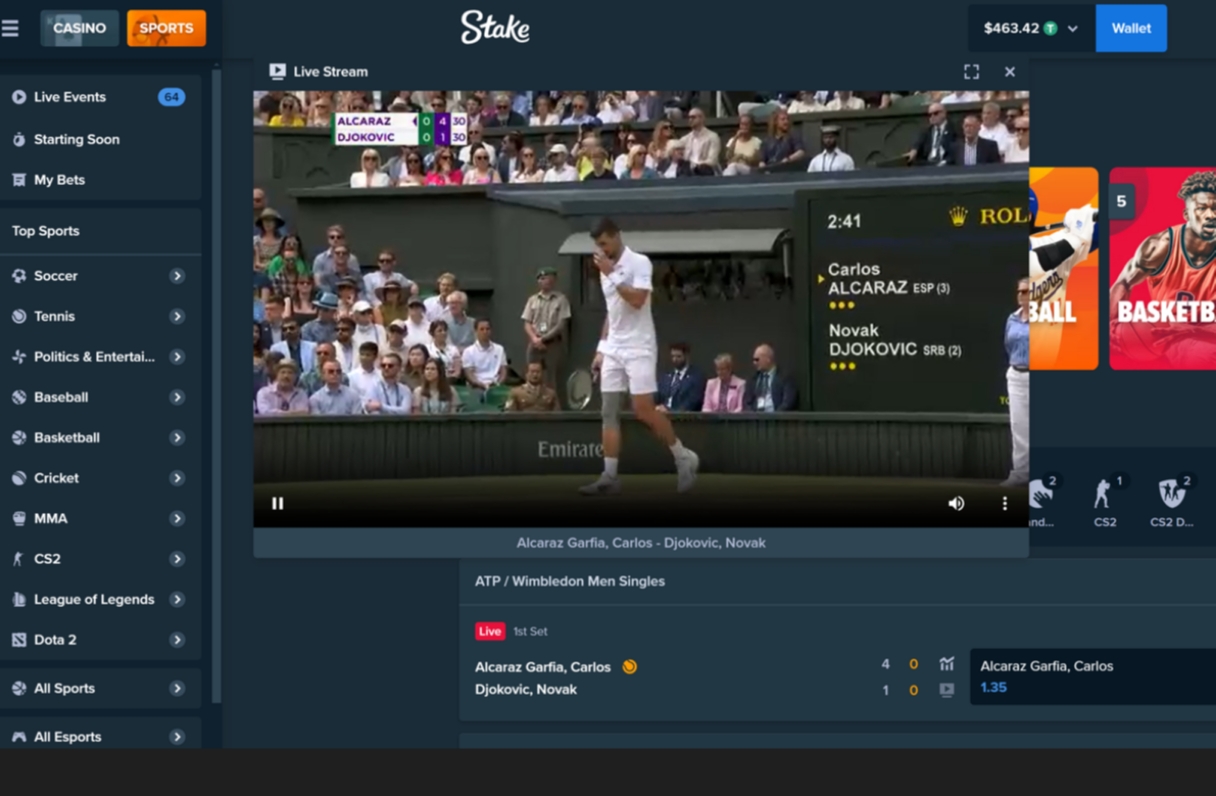The height and width of the screenshot is (796, 1216).
Task: Open the balance currency dropdown
Action: (1031, 28)
